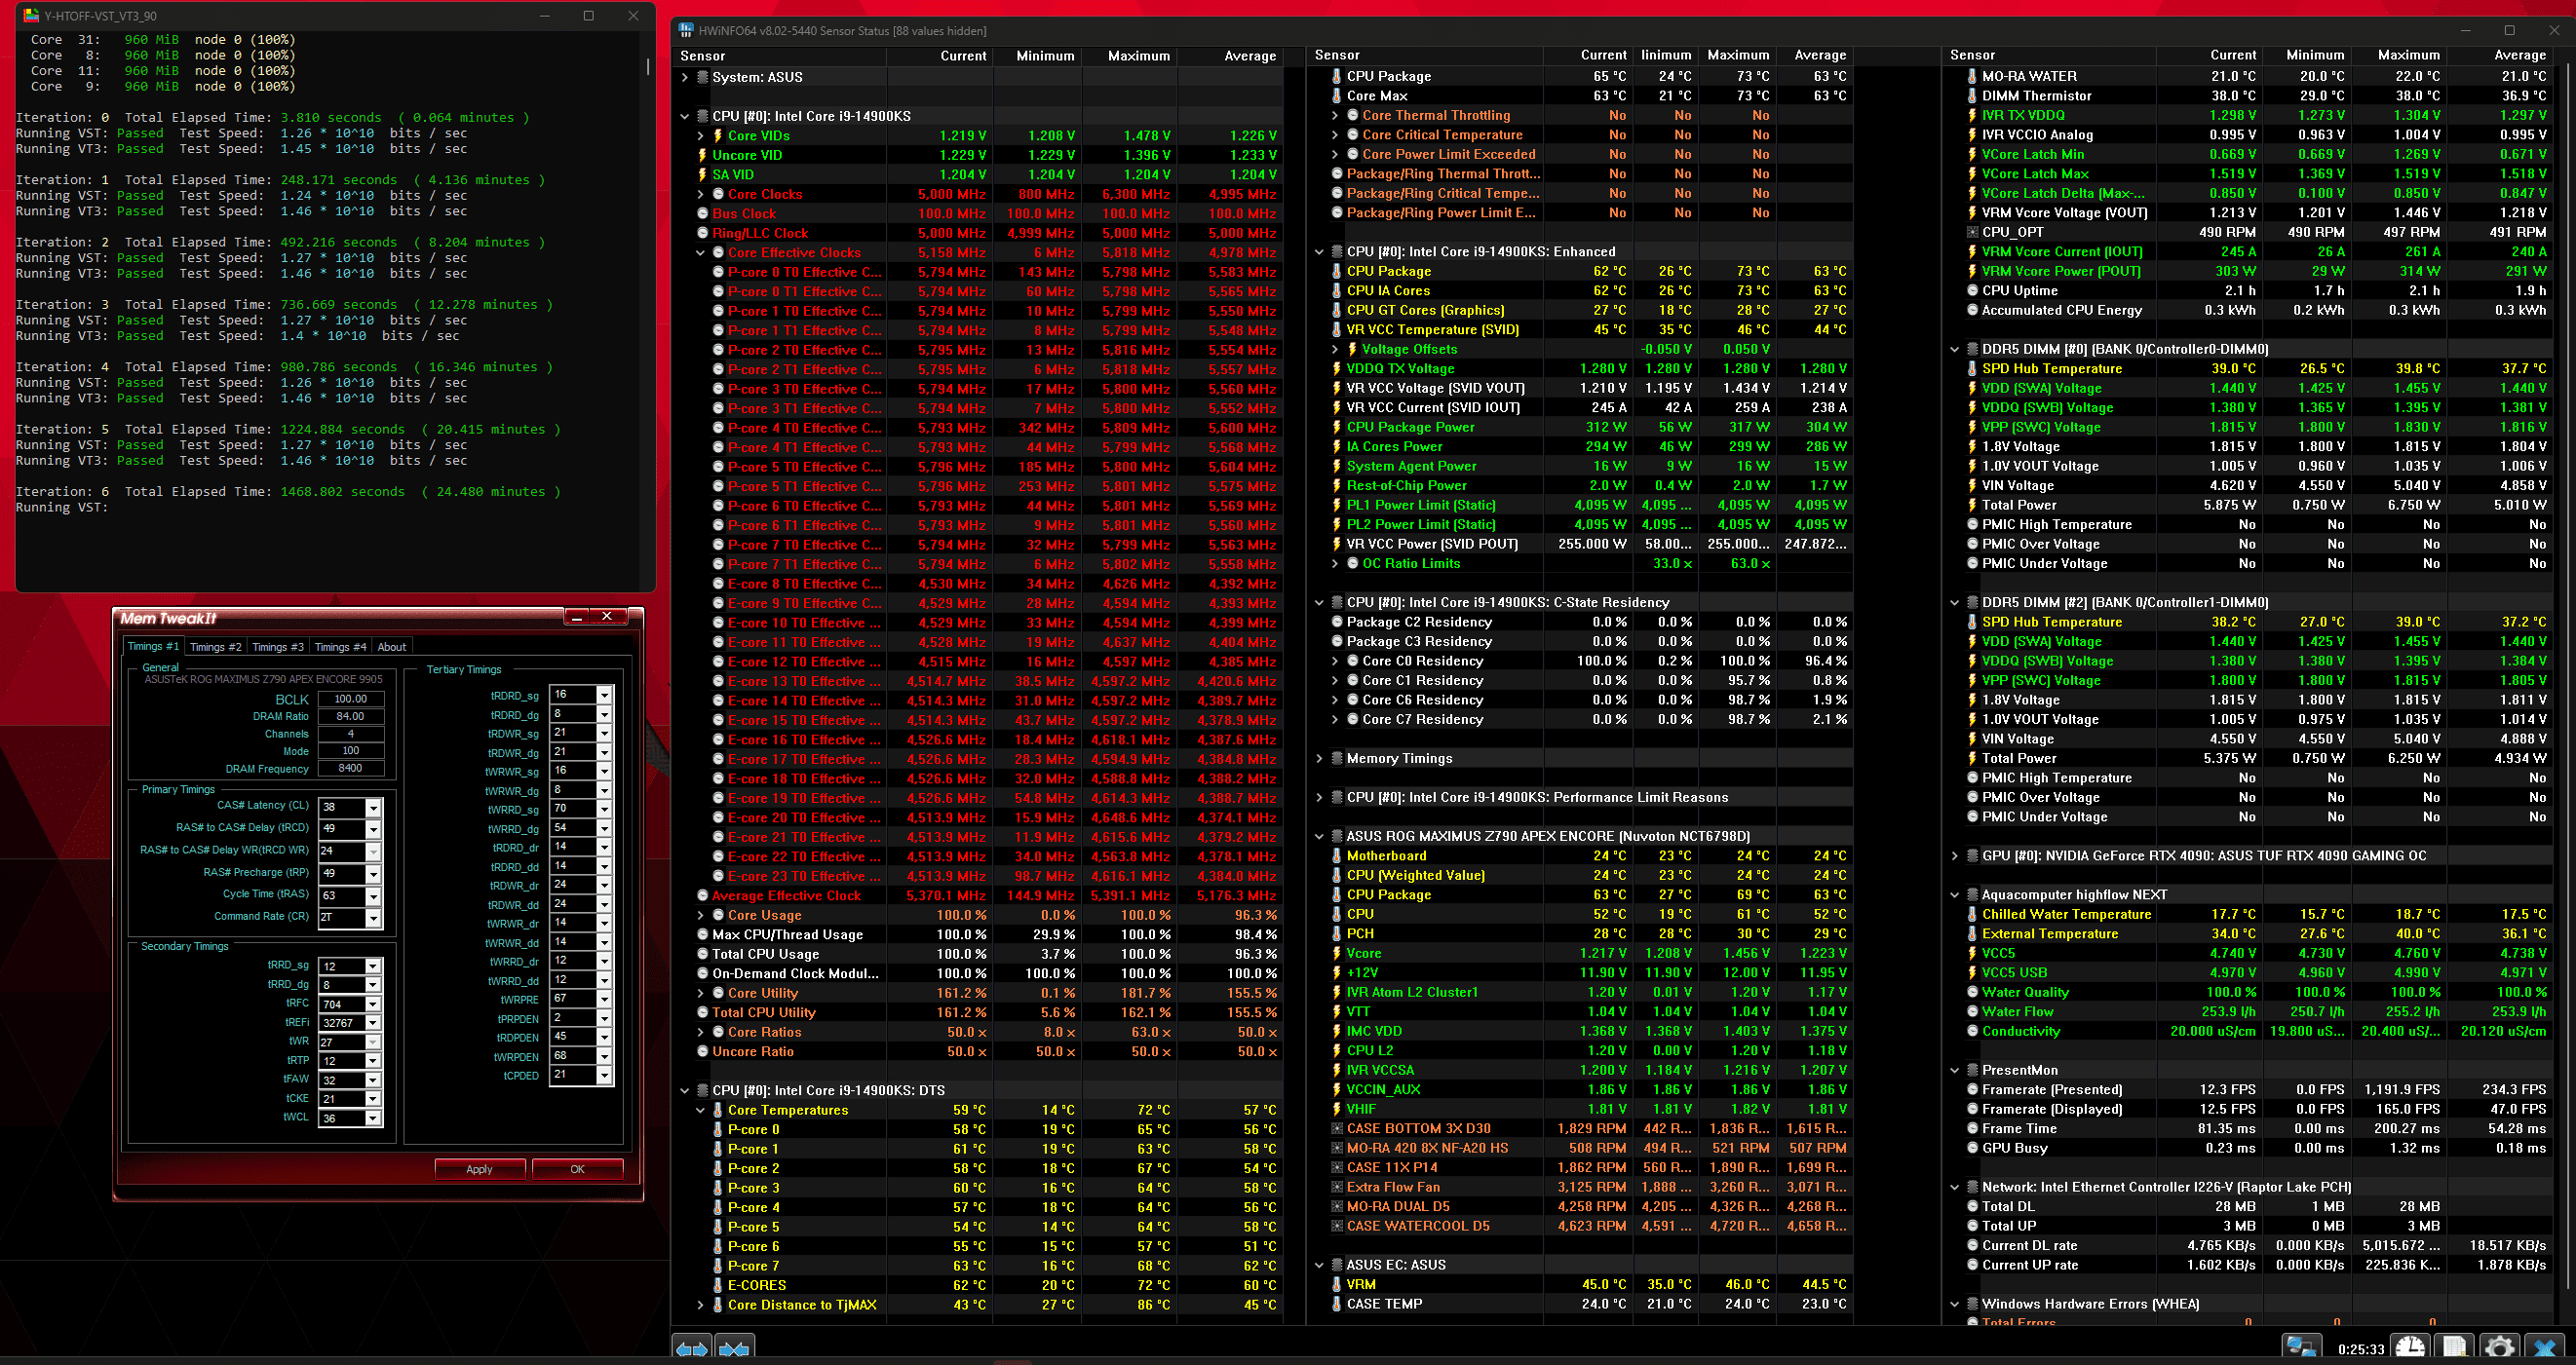Click the blue X close-sensors icon in HWiNFO toolbar

click(x=2545, y=1348)
